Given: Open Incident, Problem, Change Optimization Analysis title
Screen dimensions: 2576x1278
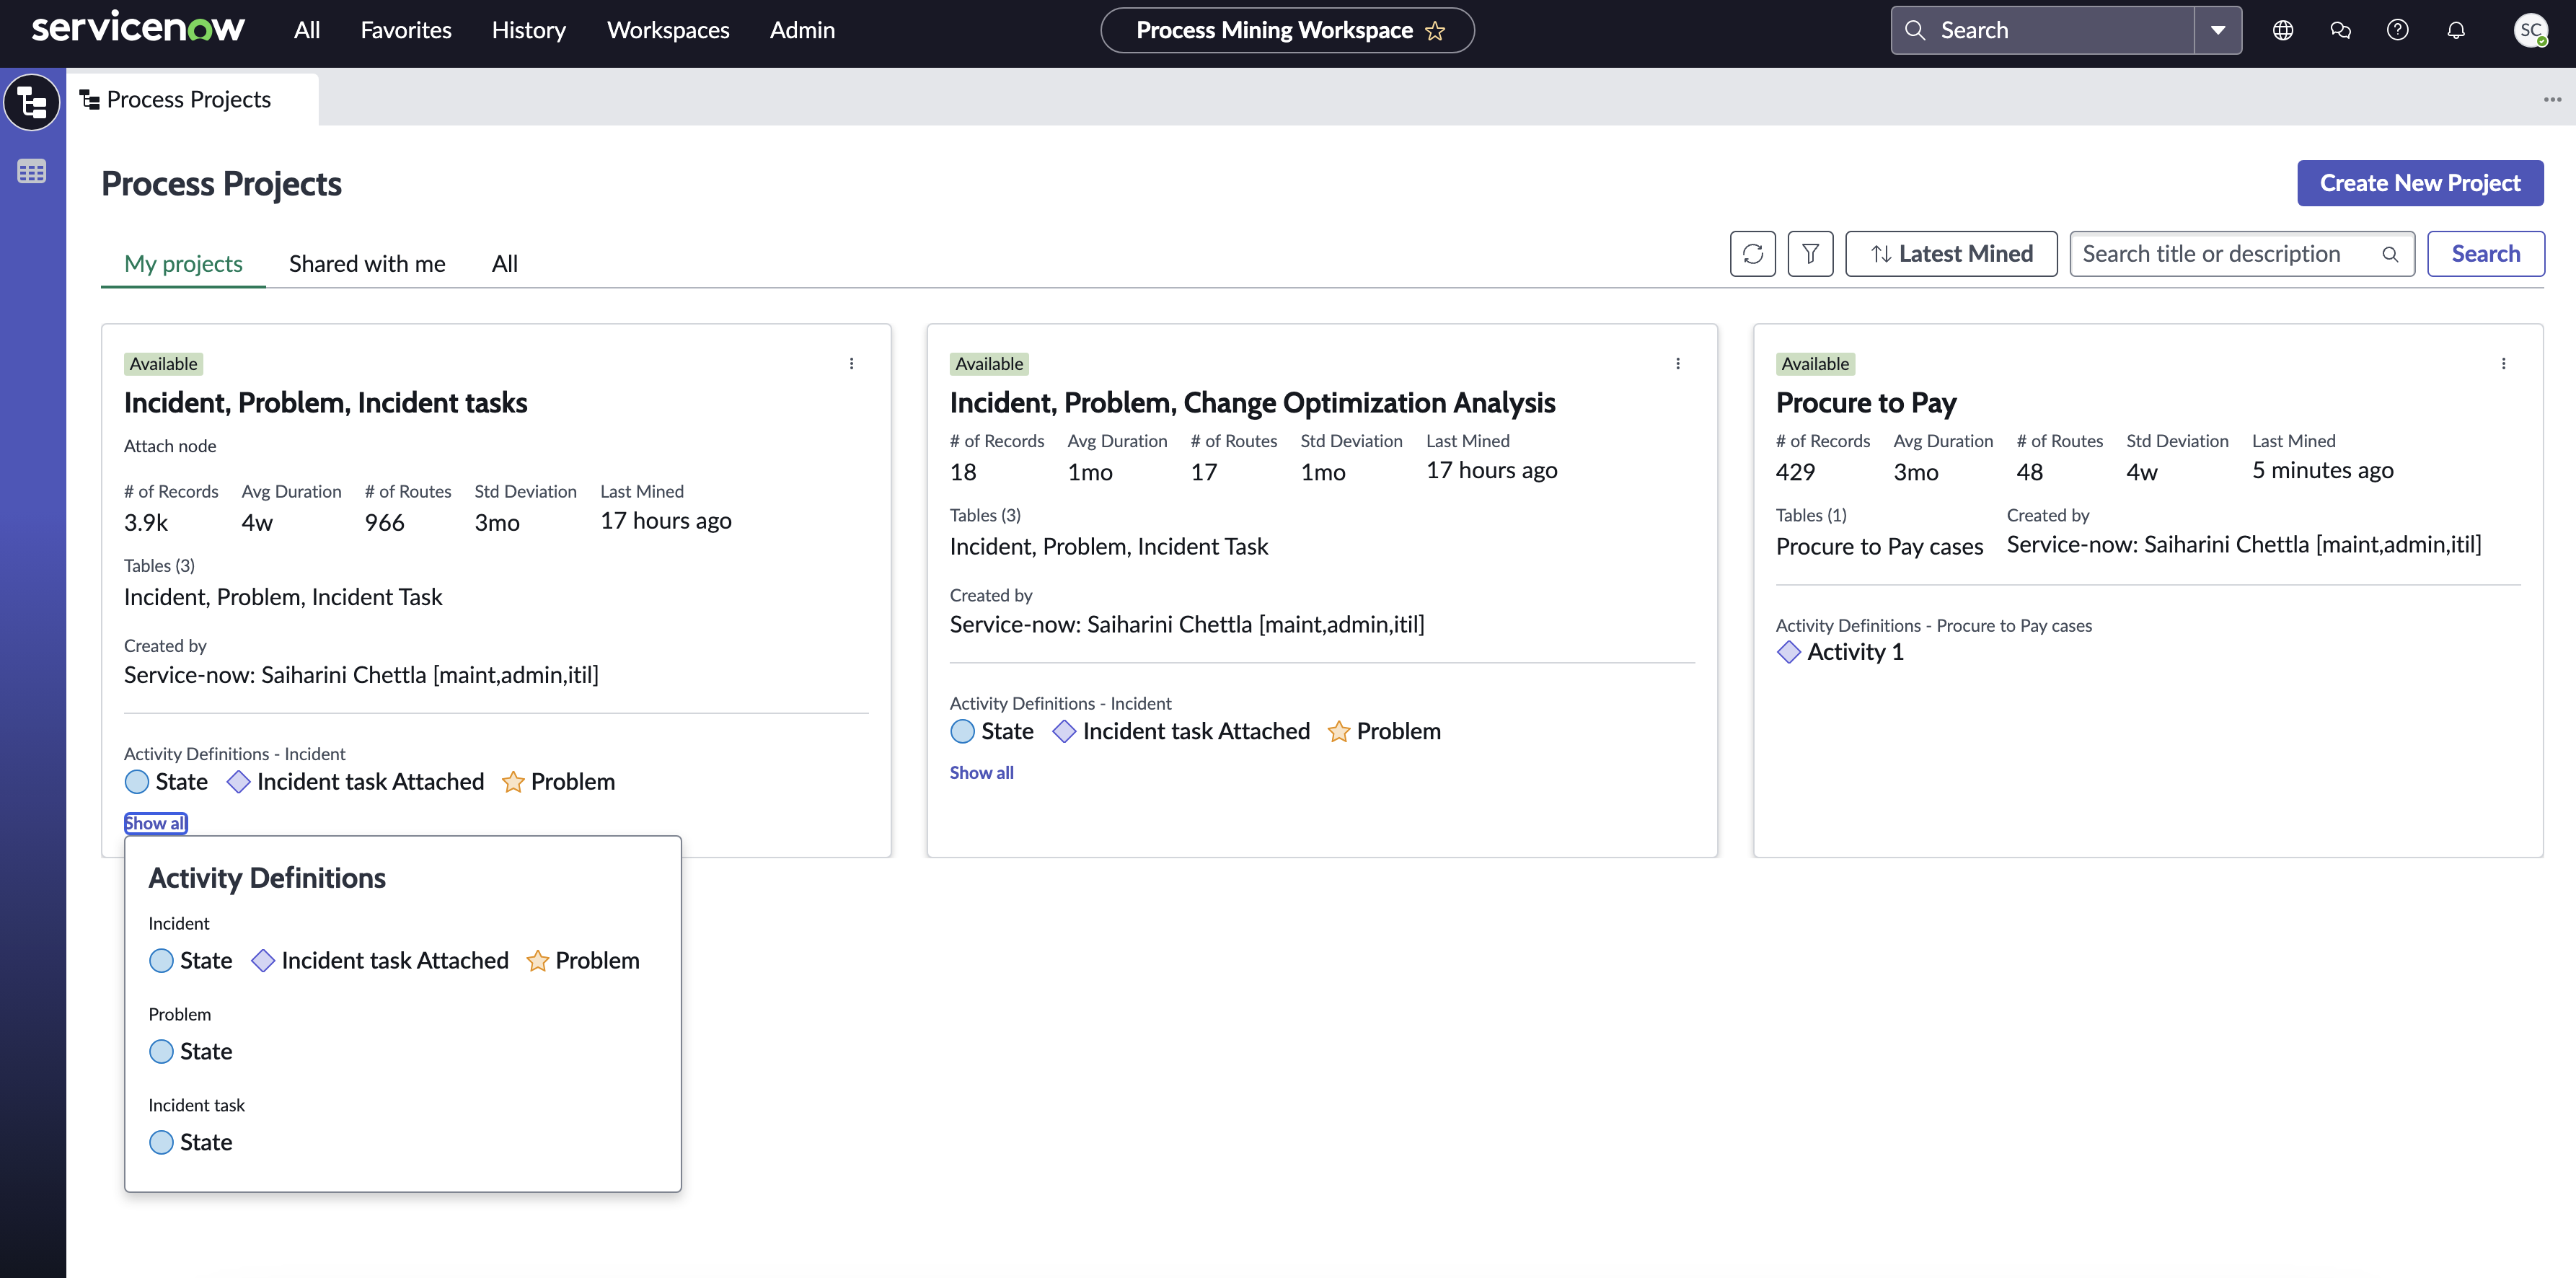Looking at the screenshot, I should pos(1252,403).
